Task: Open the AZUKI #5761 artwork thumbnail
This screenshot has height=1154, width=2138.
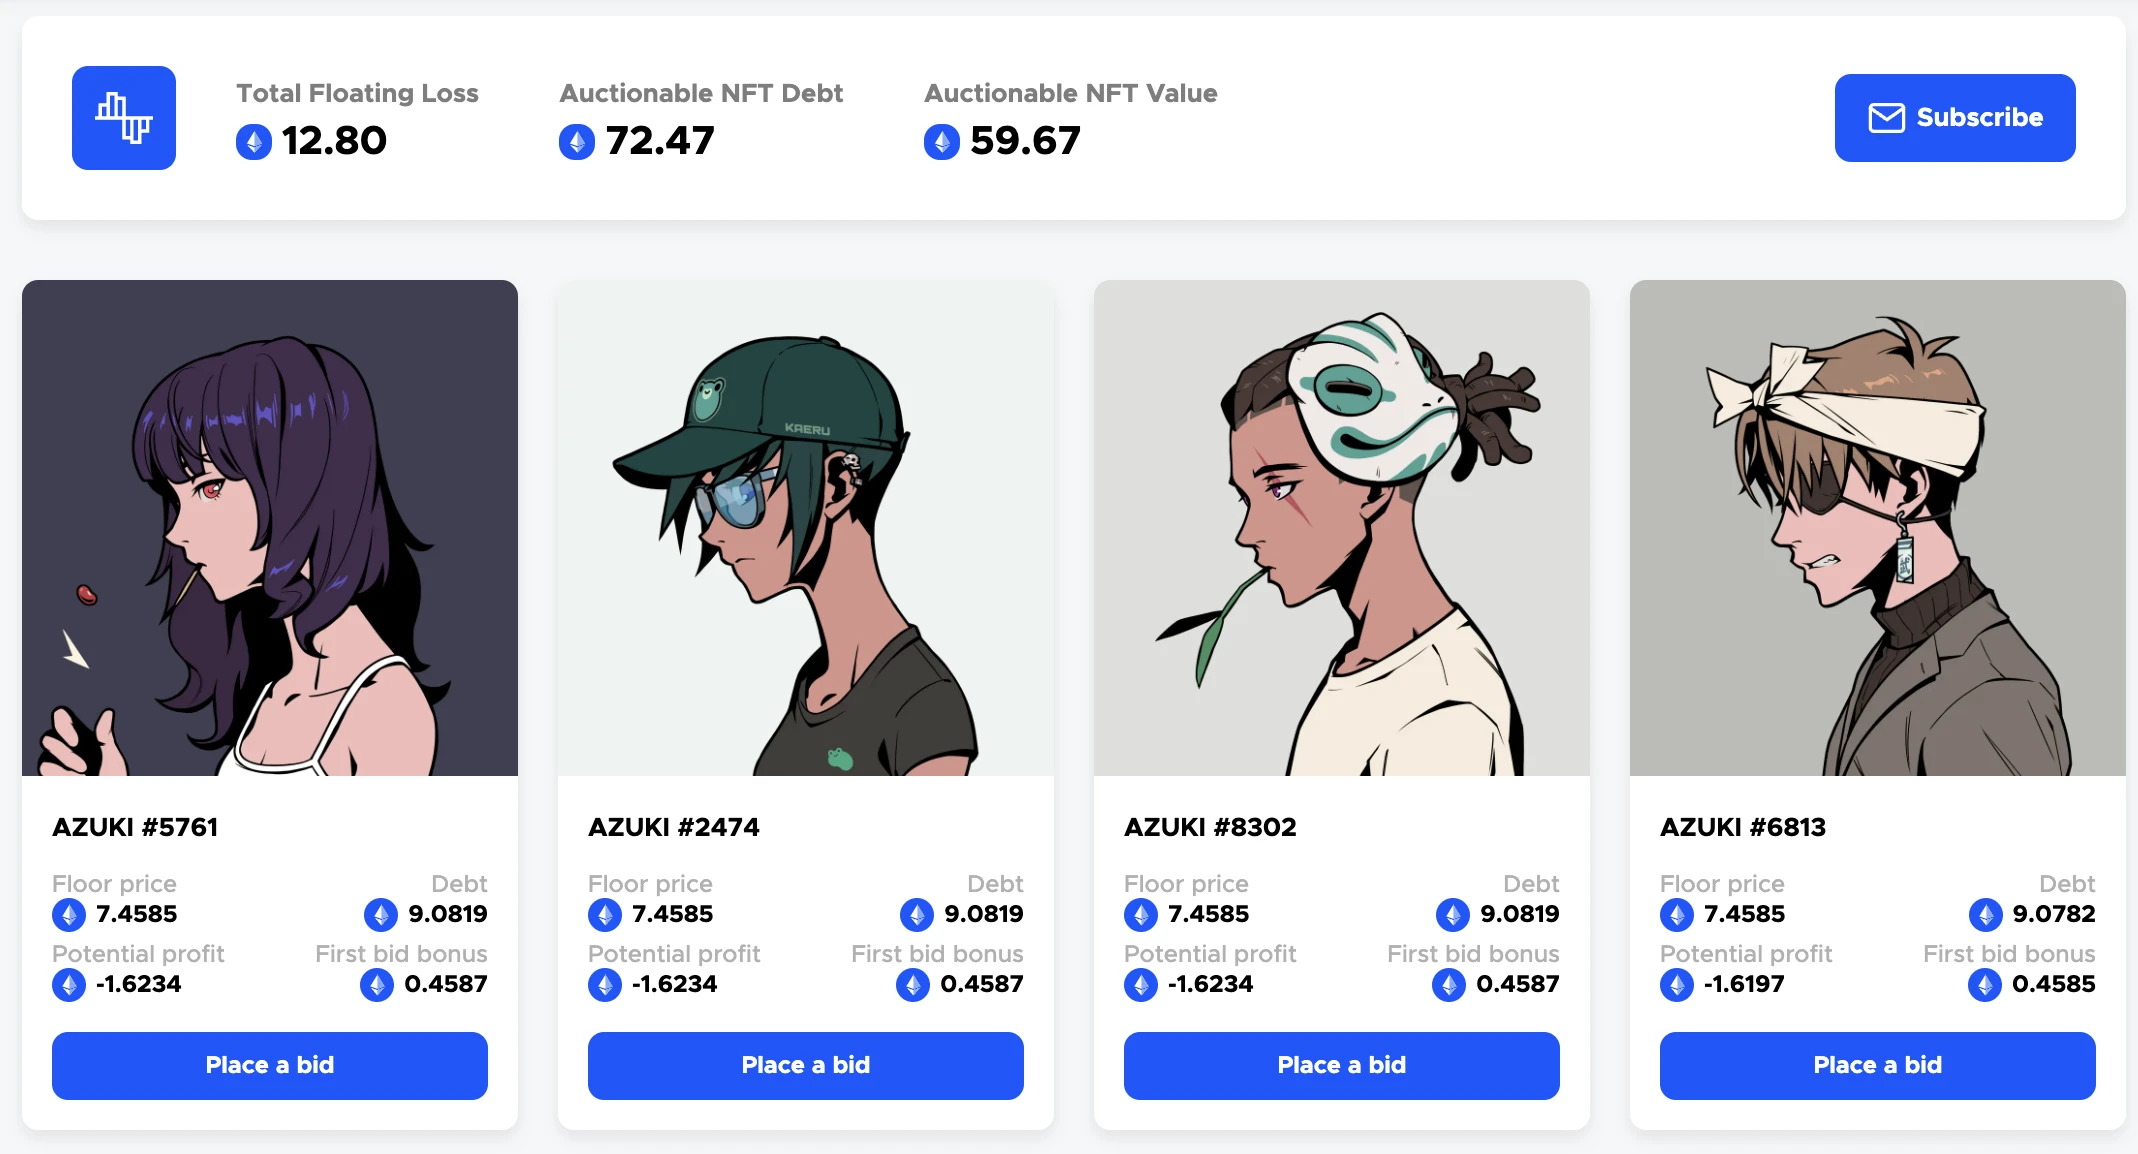Action: click(x=270, y=528)
